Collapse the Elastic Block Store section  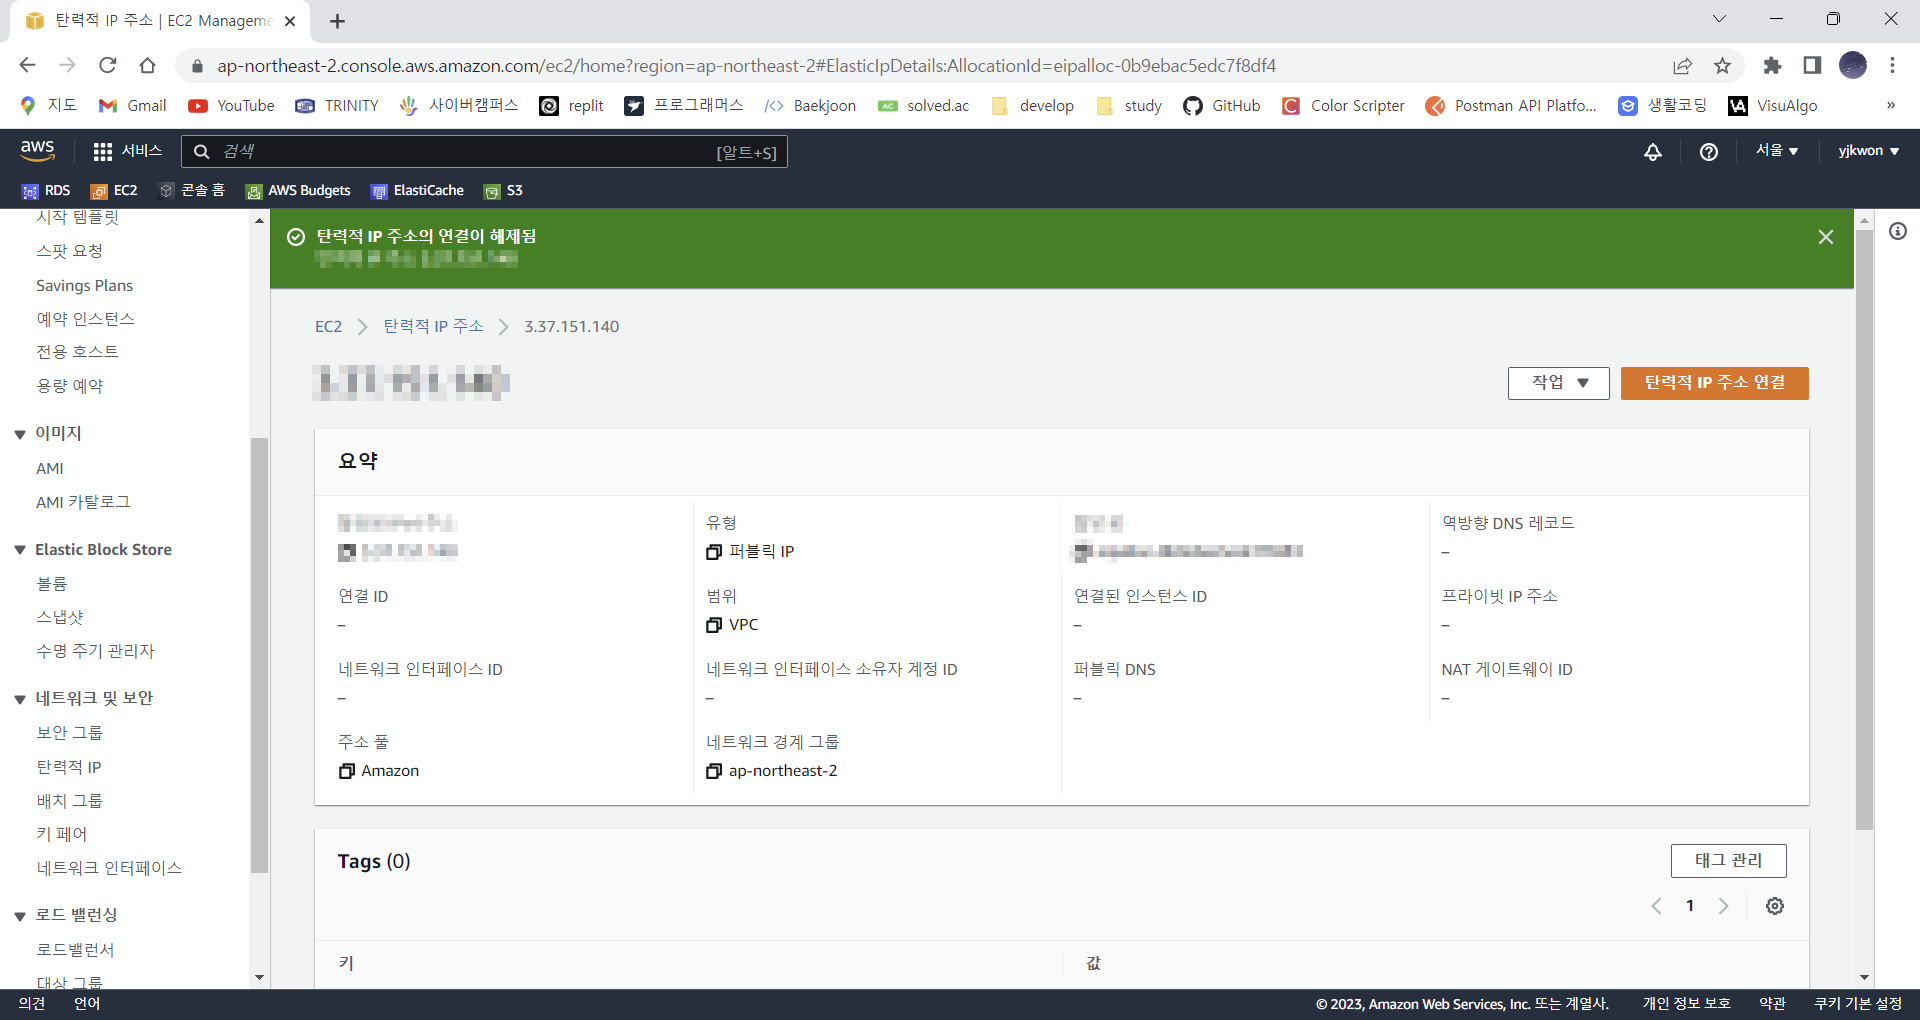20,550
